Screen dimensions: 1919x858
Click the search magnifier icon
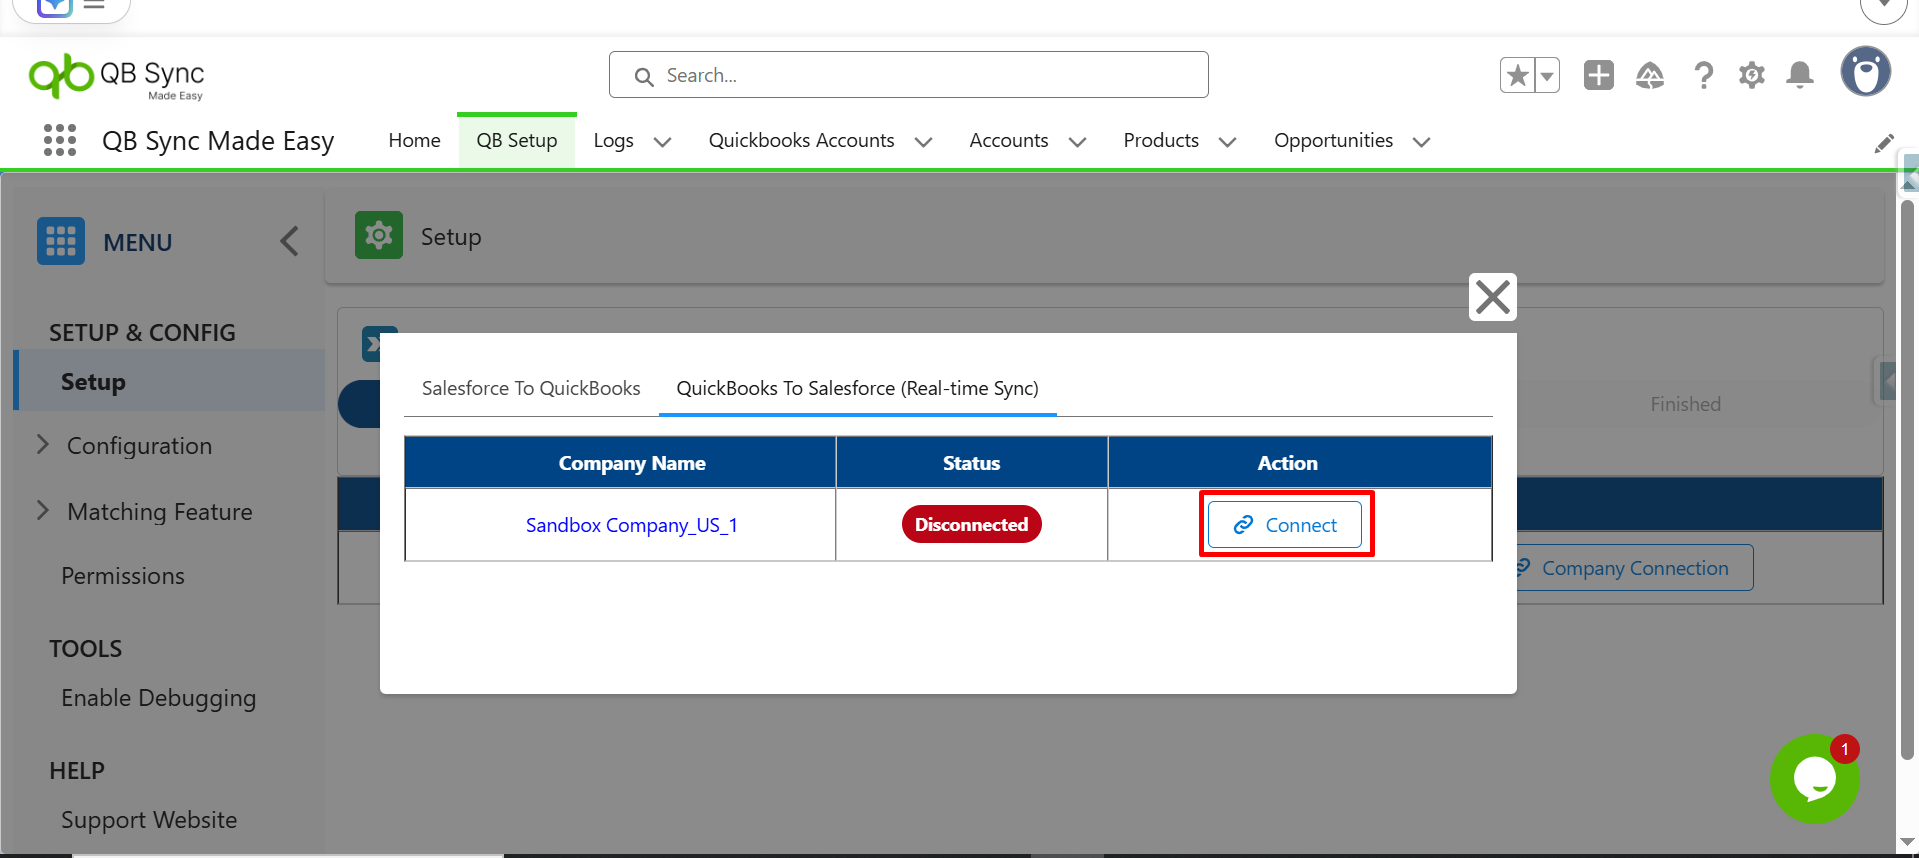coord(644,76)
